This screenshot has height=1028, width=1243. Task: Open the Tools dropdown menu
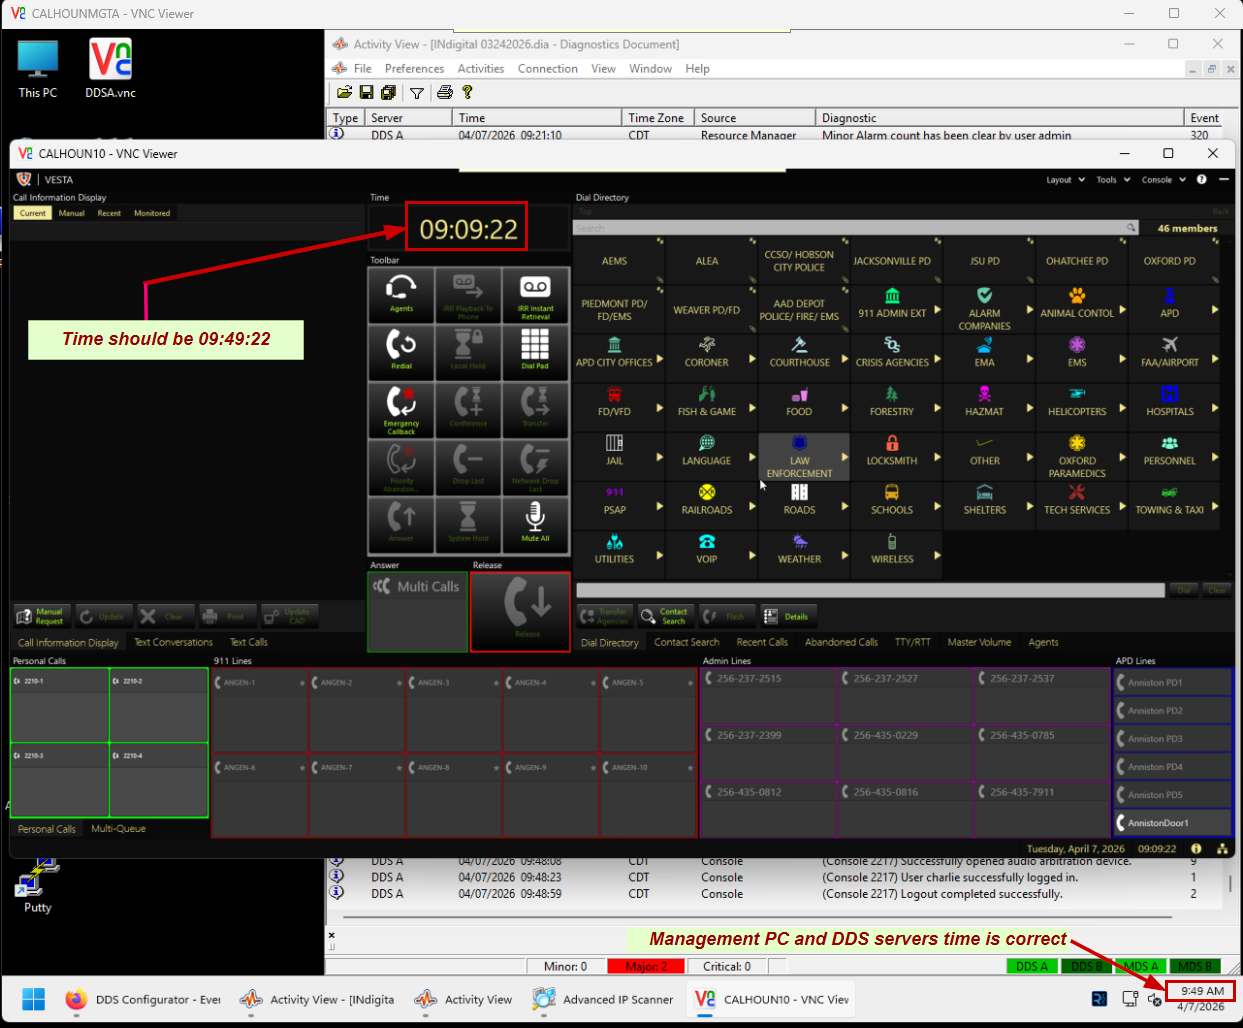[x=1113, y=180]
